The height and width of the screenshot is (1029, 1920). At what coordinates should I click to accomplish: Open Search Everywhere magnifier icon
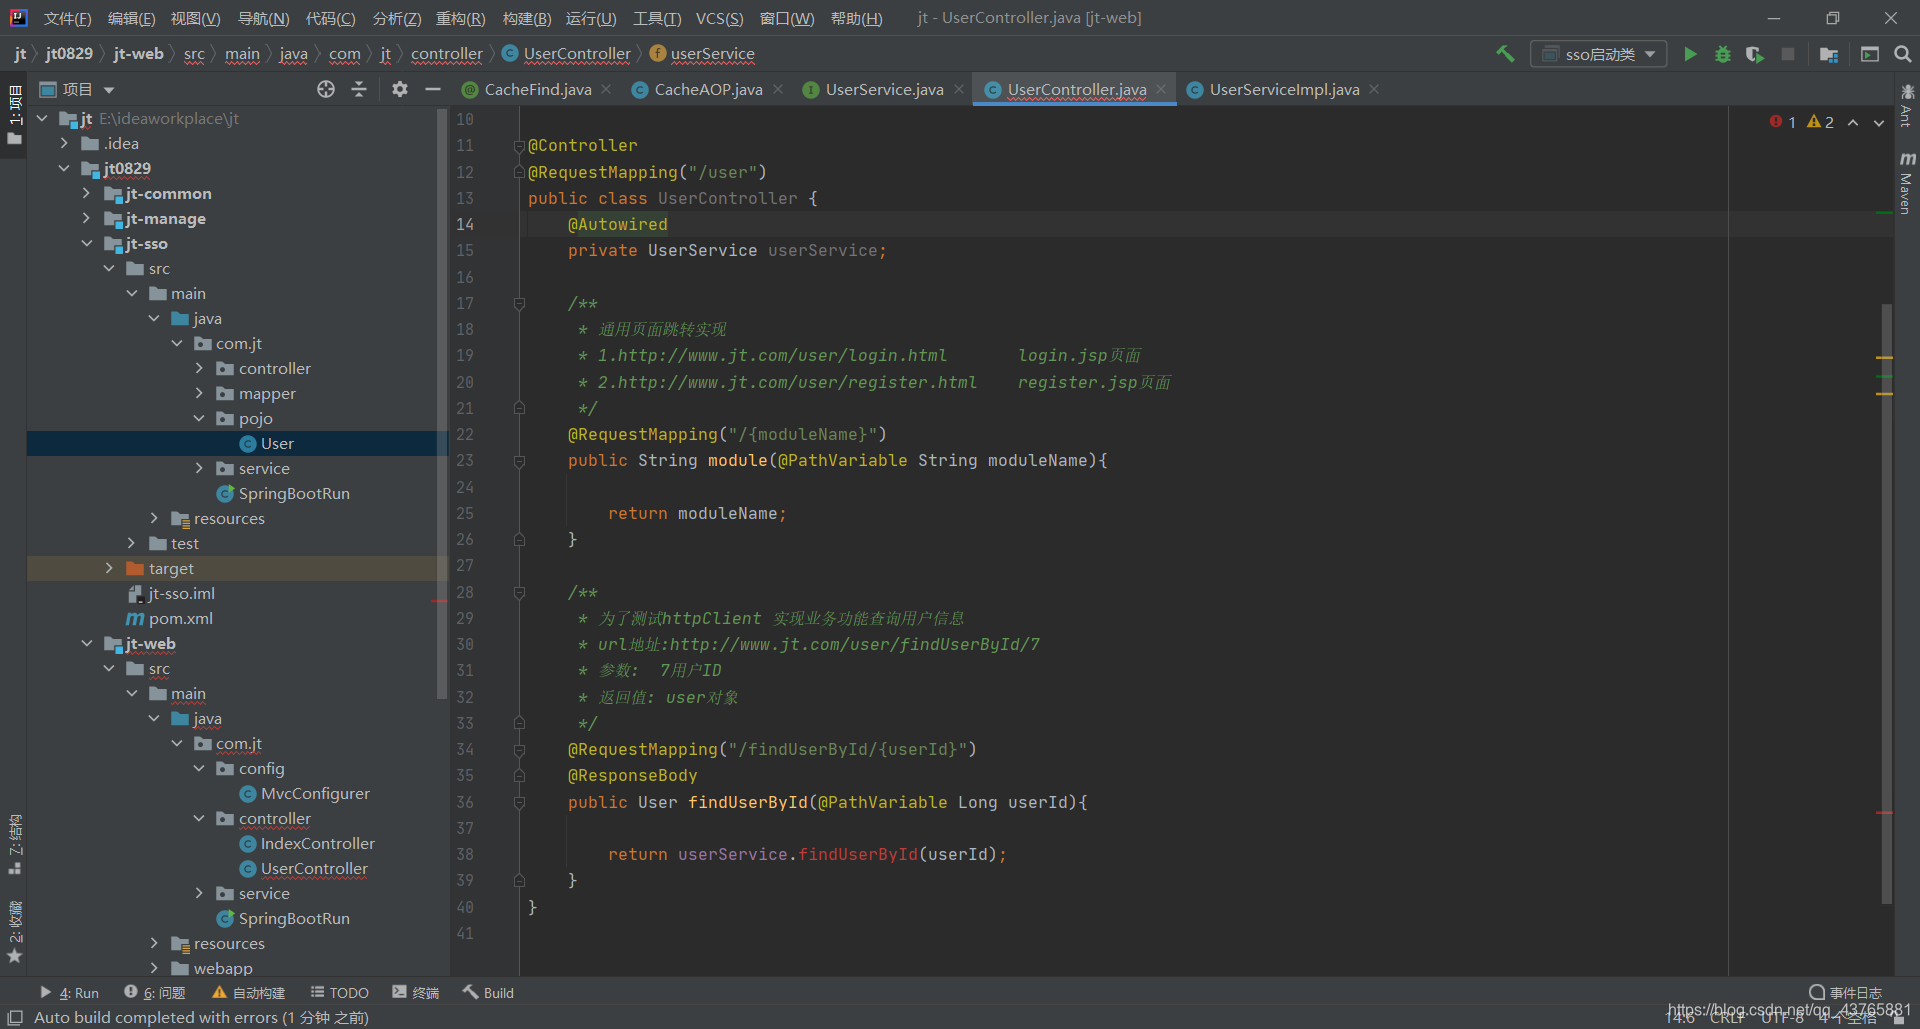(1903, 54)
